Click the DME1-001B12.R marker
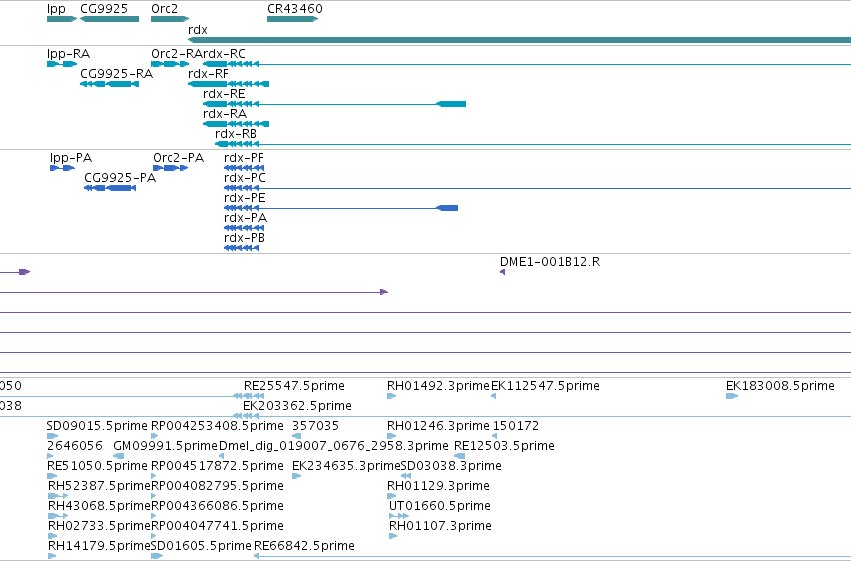 pyautogui.click(x=503, y=272)
